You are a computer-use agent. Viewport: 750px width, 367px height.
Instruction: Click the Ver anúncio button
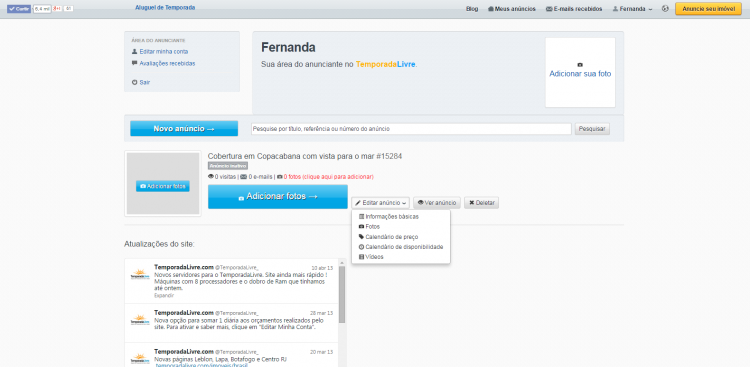pyautogui.click(x=437, y=203)
